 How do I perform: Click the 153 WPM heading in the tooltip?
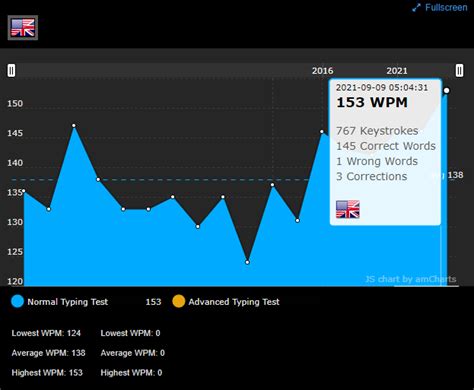coord(372,102)
